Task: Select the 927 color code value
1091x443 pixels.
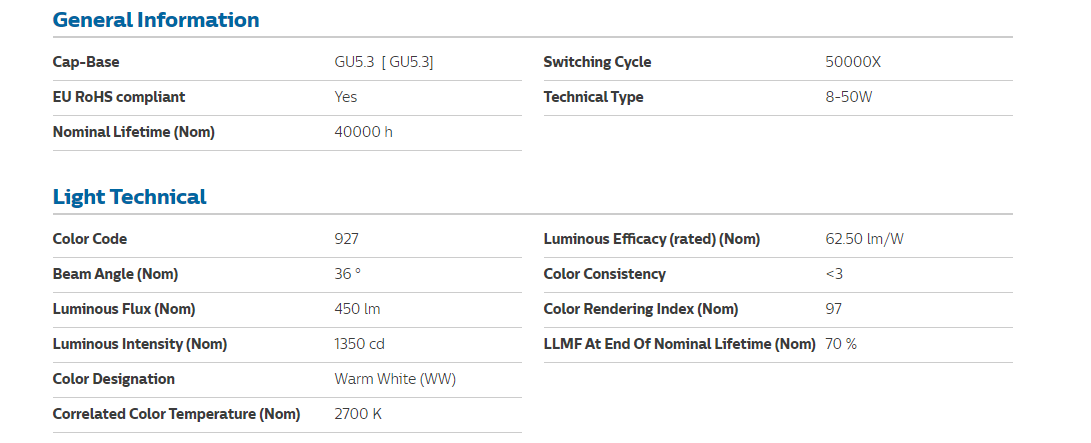Action: click(346, 239)
